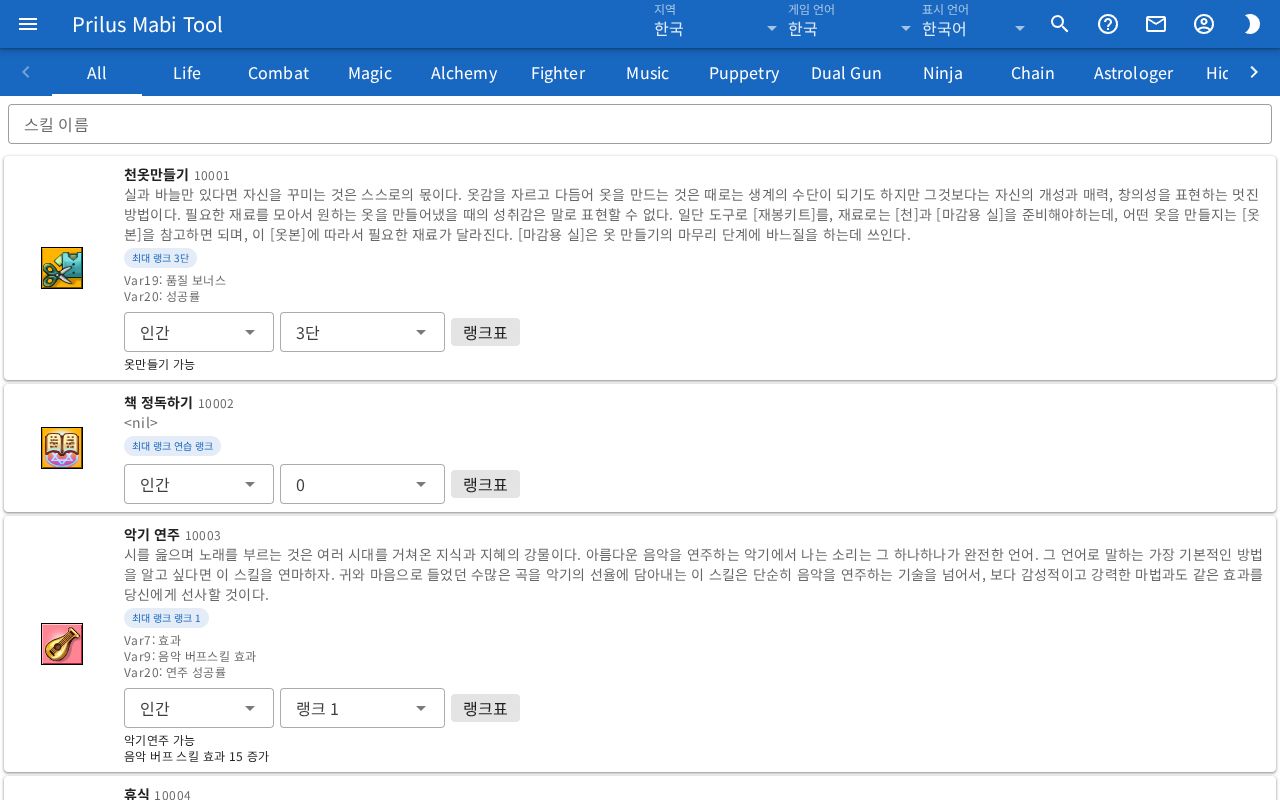Click the 책 정독하기 book skill icon
Image resolution: width=1280 pixels, height=800 pixels.
62,448
